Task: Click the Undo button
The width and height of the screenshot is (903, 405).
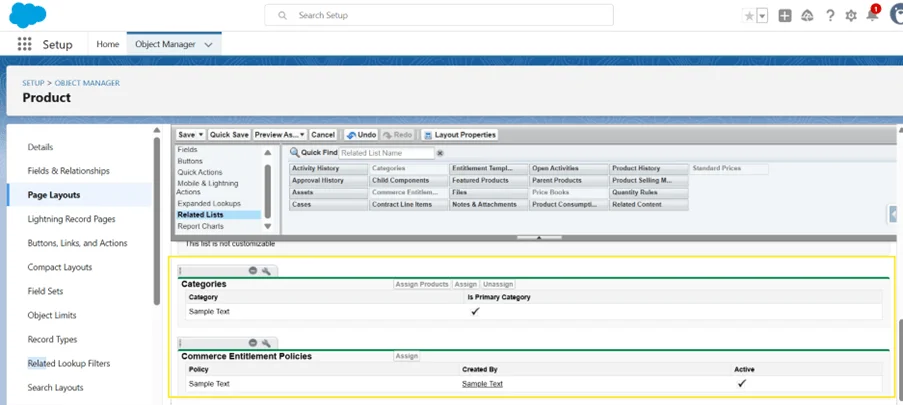Action: [x=361, y=134]
